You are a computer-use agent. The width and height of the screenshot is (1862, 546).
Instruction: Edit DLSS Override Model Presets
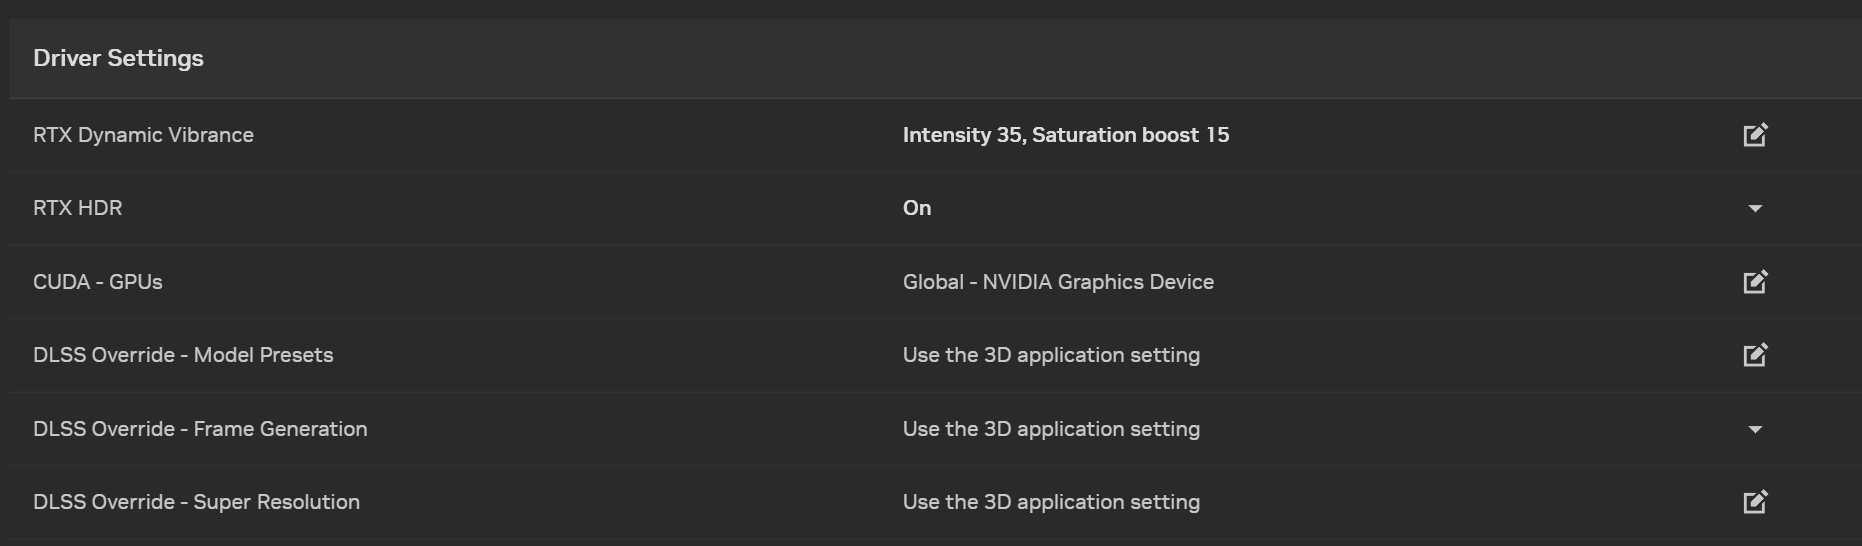click(1755, 355)
